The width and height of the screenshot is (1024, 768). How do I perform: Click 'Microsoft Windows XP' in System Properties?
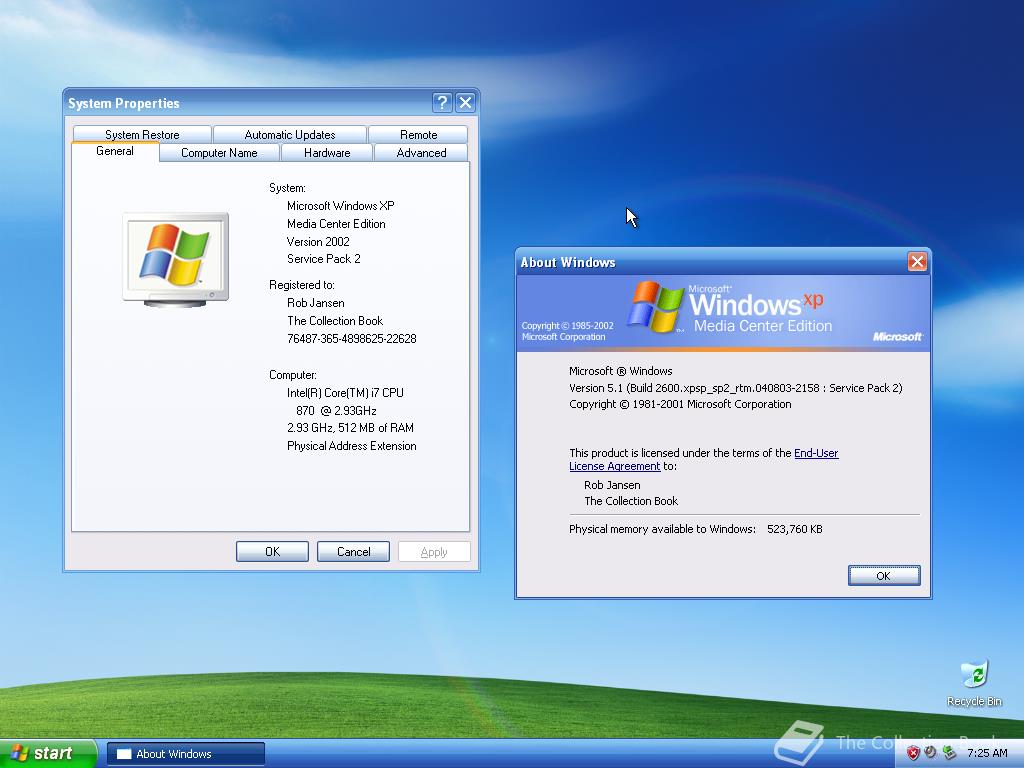click(x=340, y=206)
